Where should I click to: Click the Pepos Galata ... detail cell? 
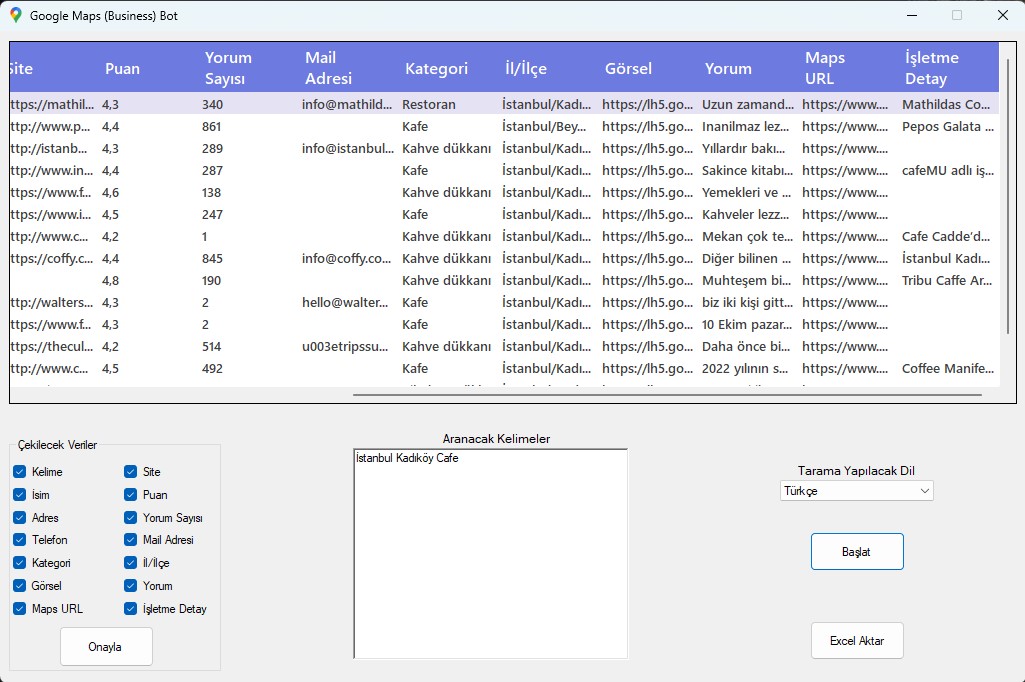[x=948, y=126]
